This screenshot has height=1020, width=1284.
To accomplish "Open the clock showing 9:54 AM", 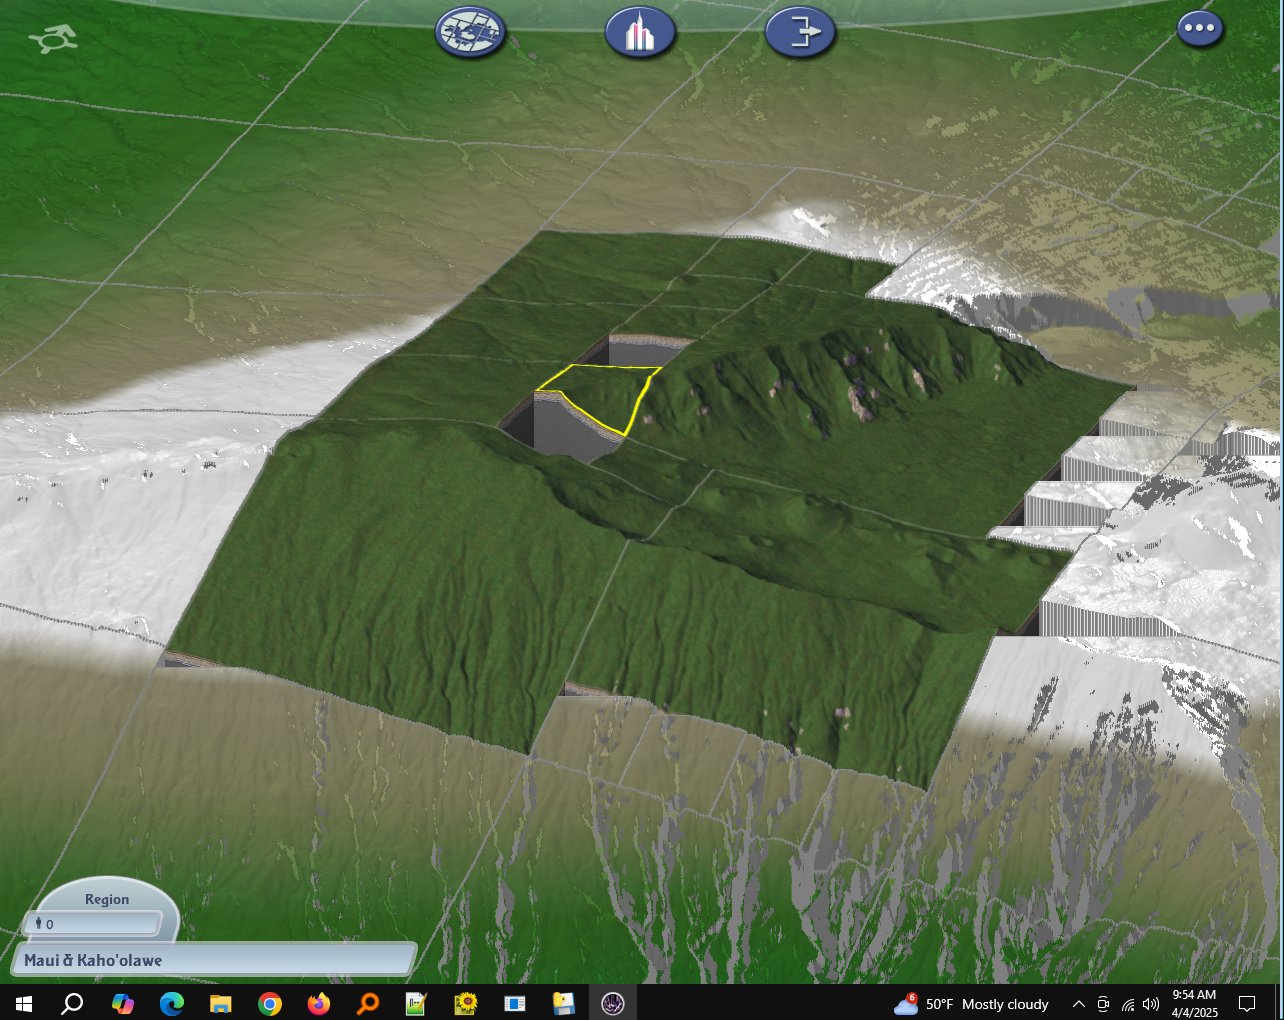I will (x=1194, y=1003).
